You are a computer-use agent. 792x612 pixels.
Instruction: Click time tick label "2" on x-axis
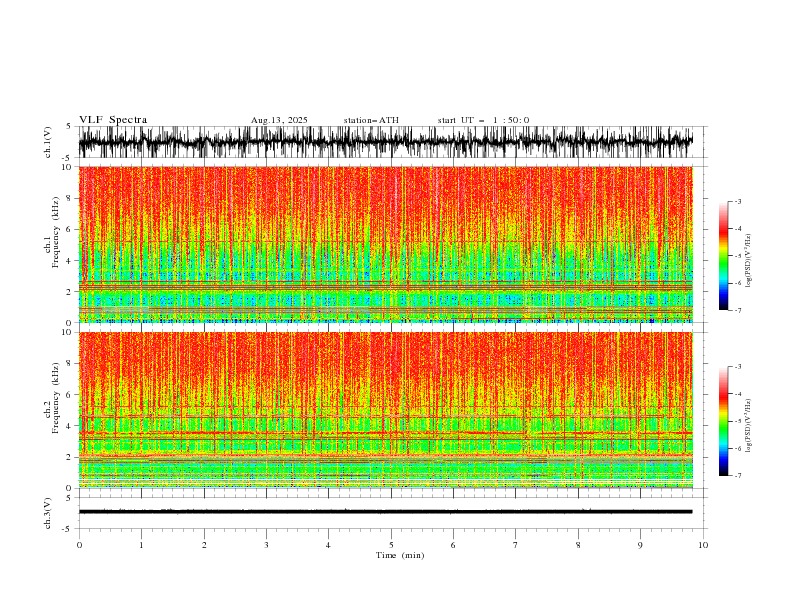click(x=204, y=545)
